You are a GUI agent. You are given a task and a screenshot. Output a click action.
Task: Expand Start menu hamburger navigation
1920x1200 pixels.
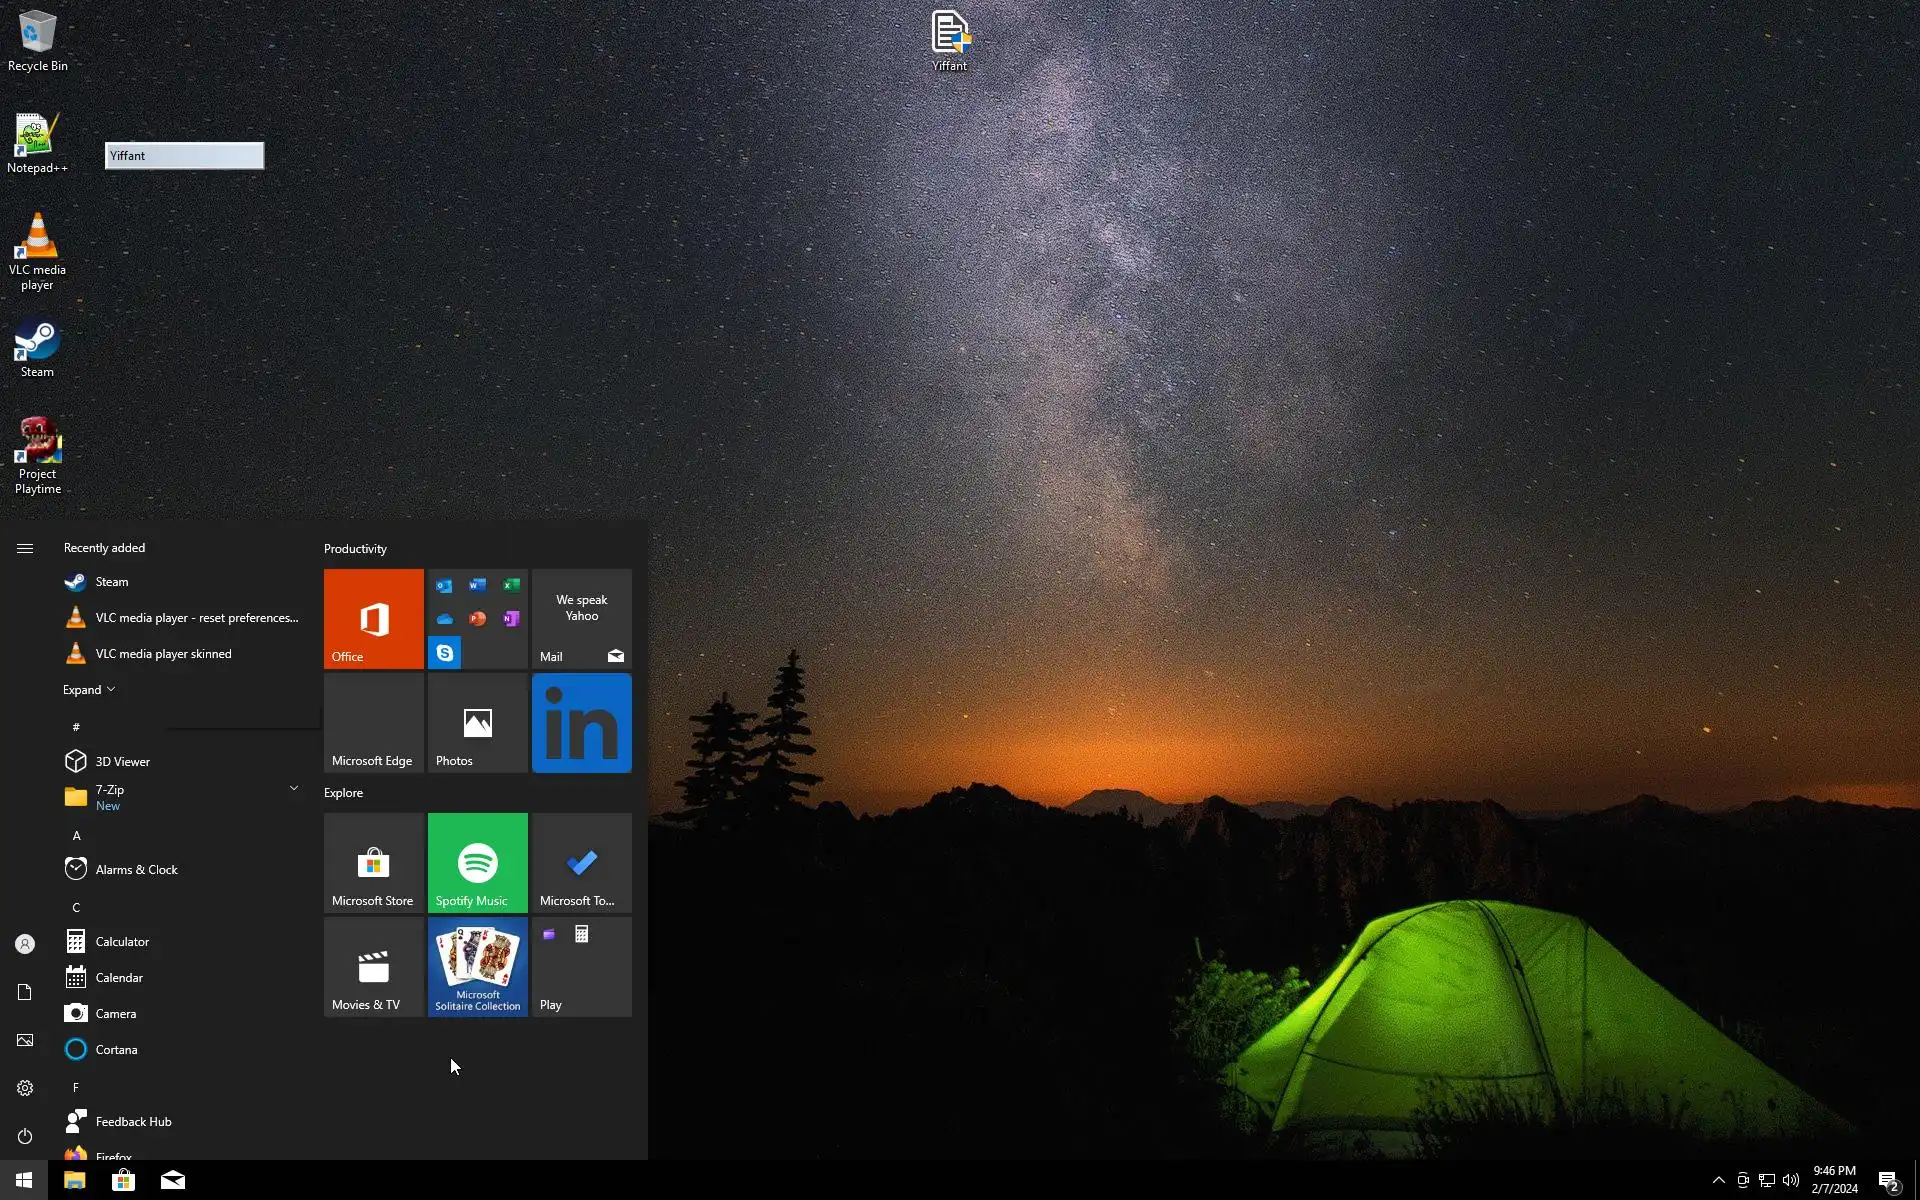[25, 548]
